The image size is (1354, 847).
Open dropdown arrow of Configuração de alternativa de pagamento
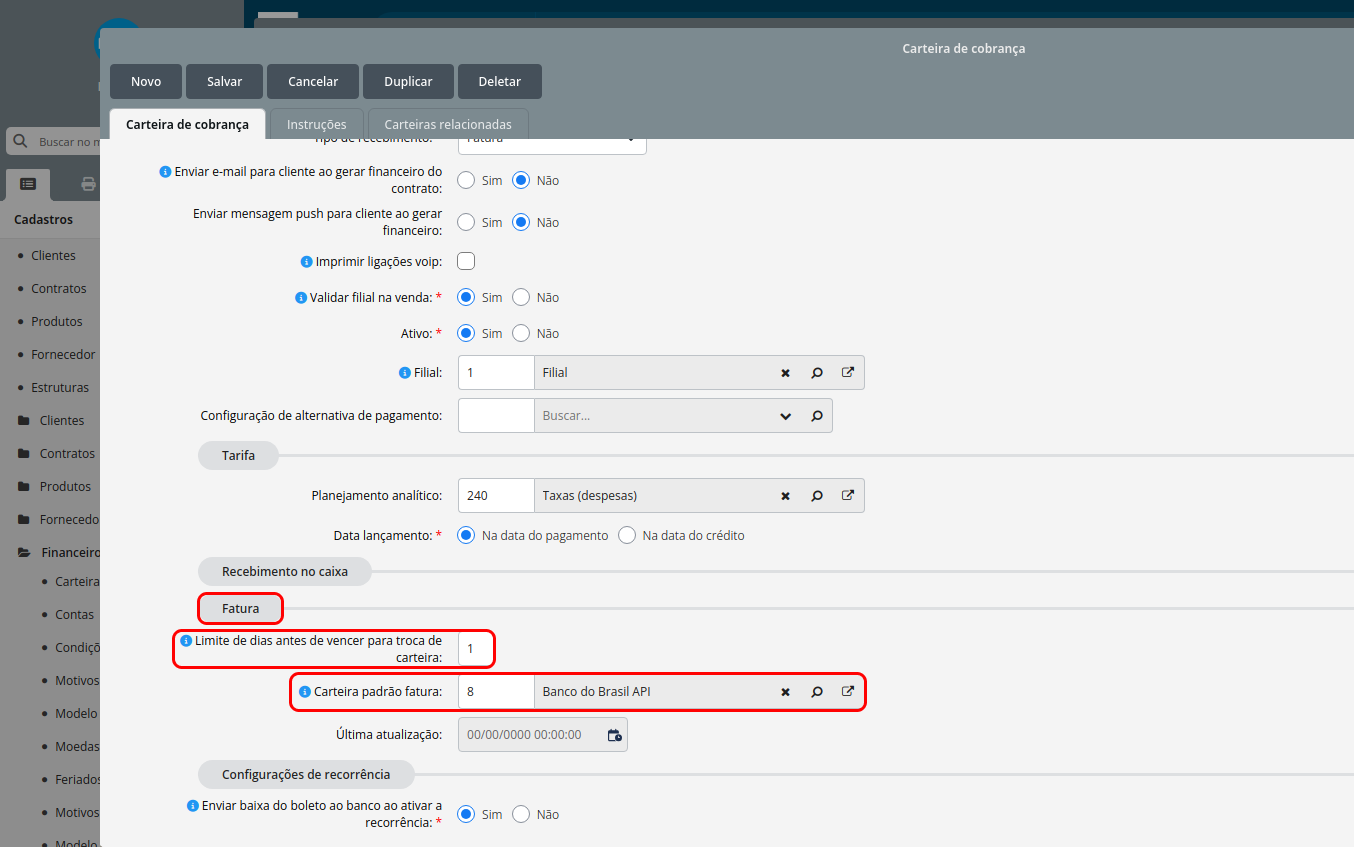786,416
